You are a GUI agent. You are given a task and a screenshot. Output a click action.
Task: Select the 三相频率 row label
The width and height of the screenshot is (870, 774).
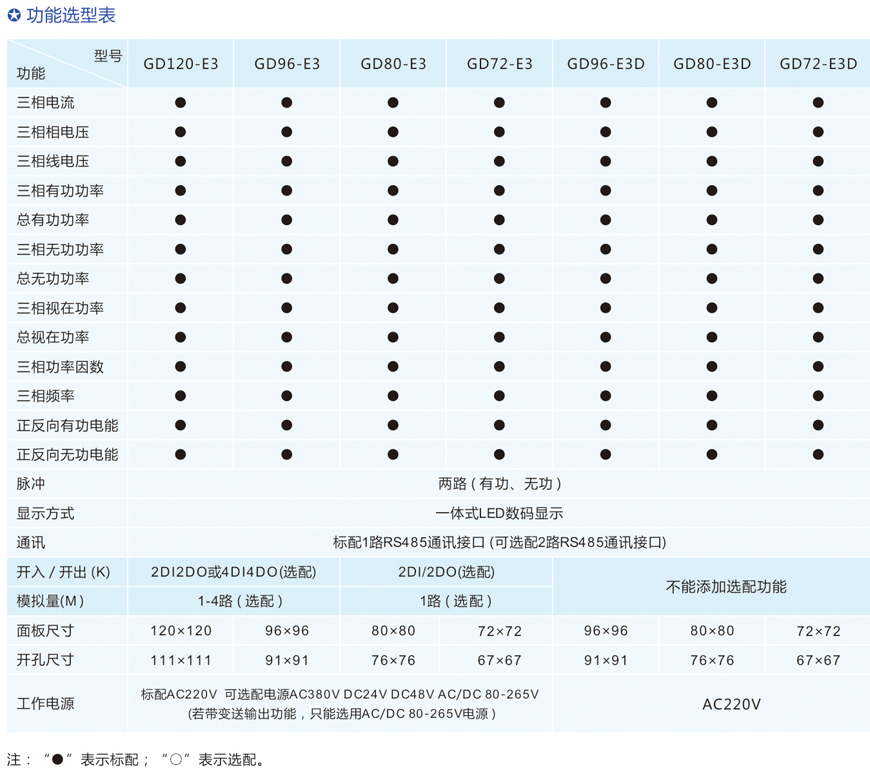click(45, 396)
